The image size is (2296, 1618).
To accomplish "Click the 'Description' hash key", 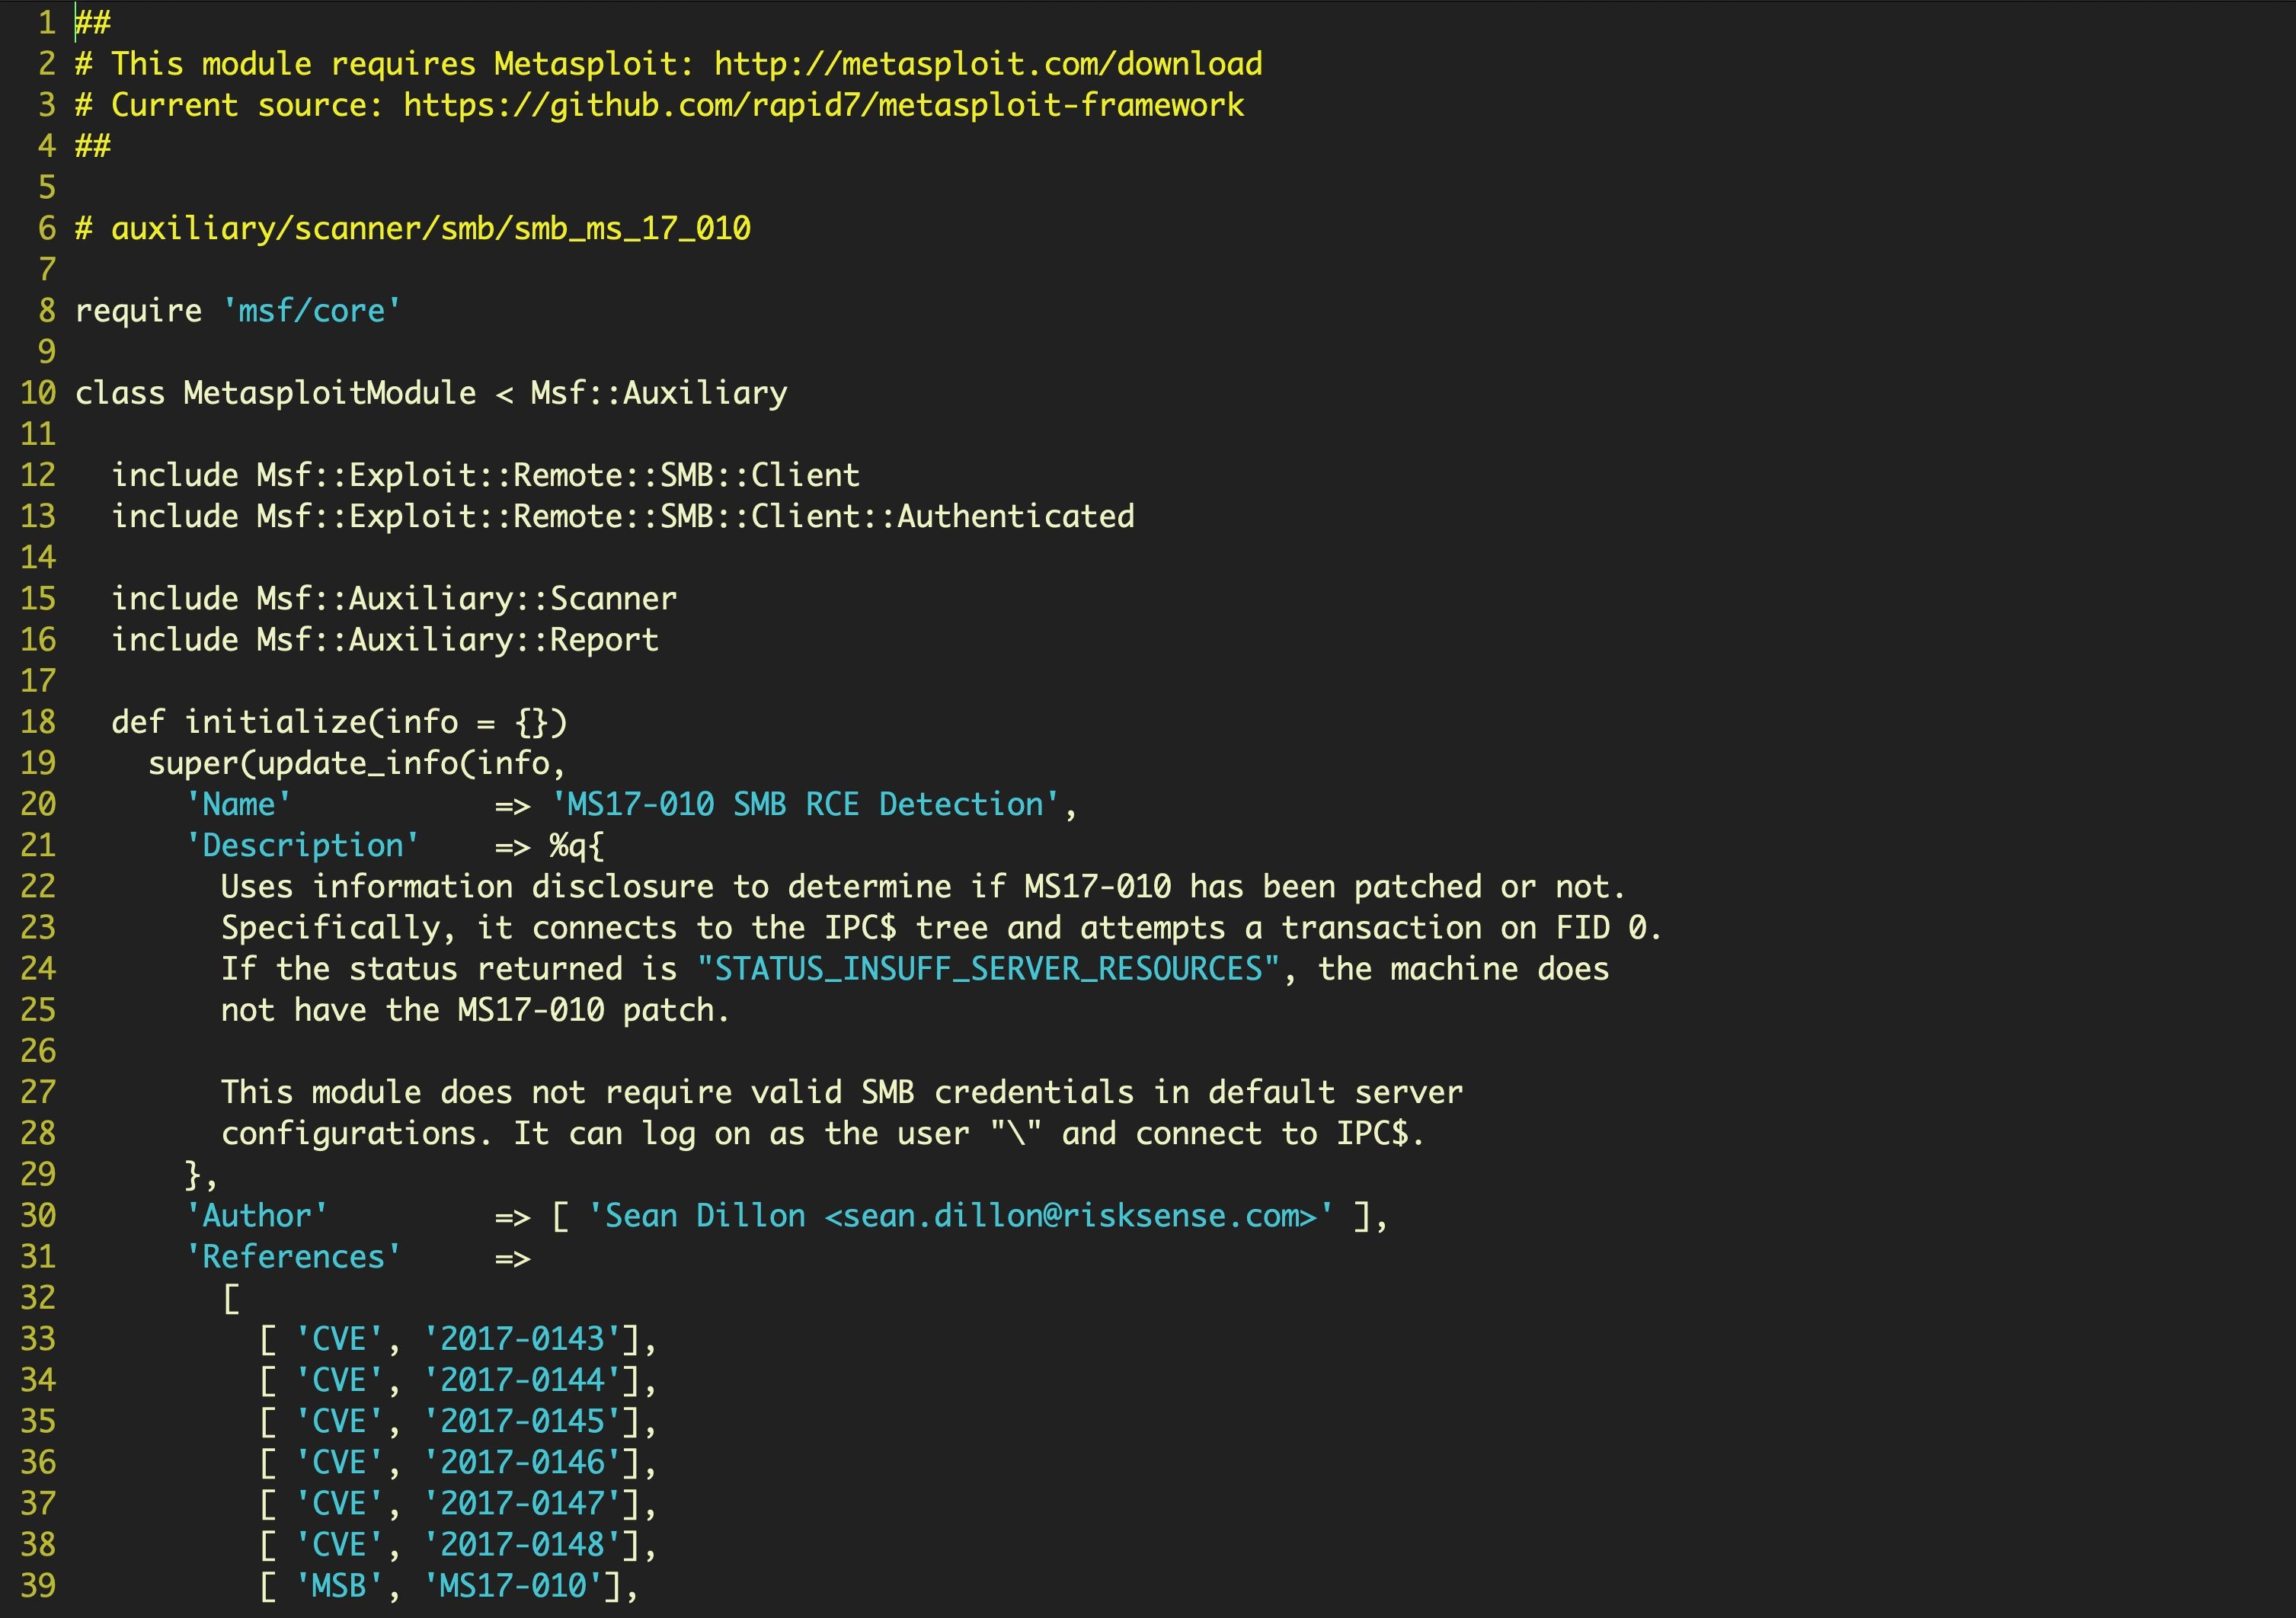I will tap(302, 846).
